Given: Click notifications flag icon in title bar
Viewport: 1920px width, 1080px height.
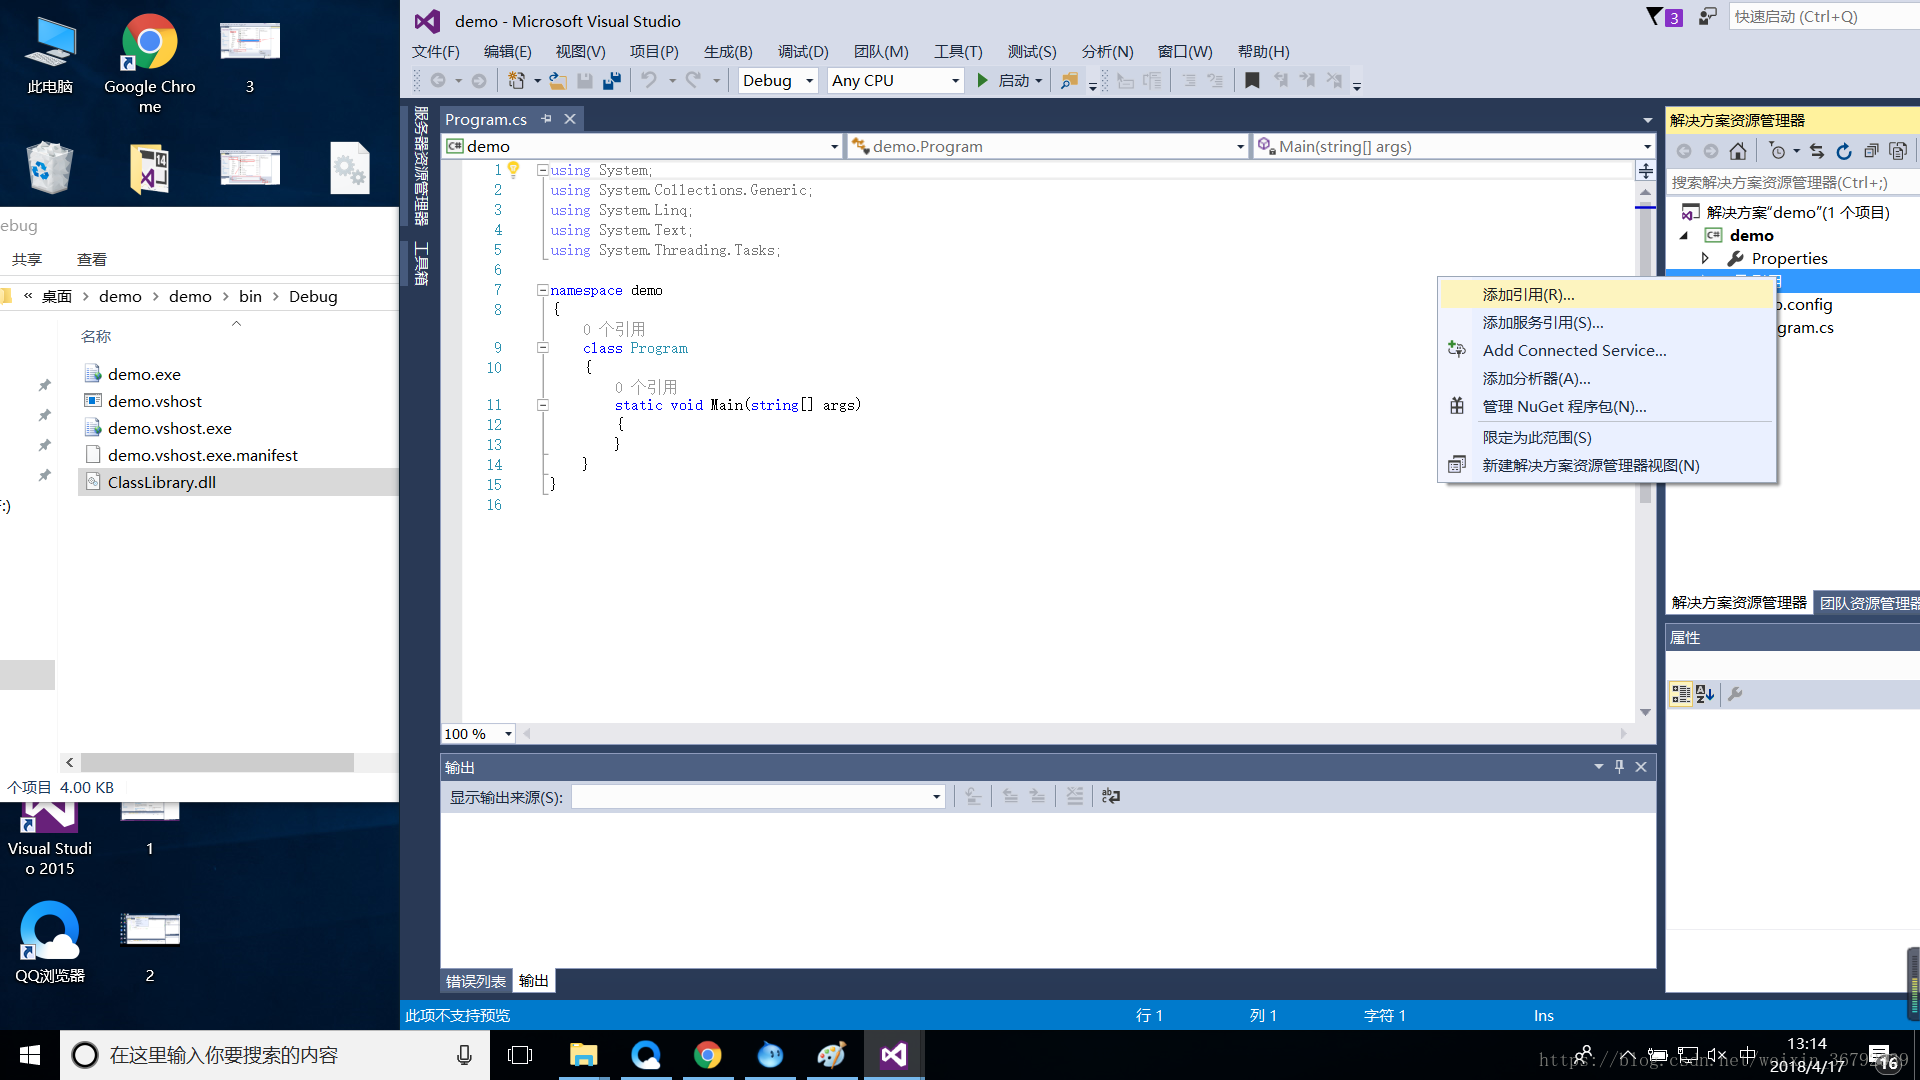Looking at the screenshot, I should click(x=1656, y=17).
